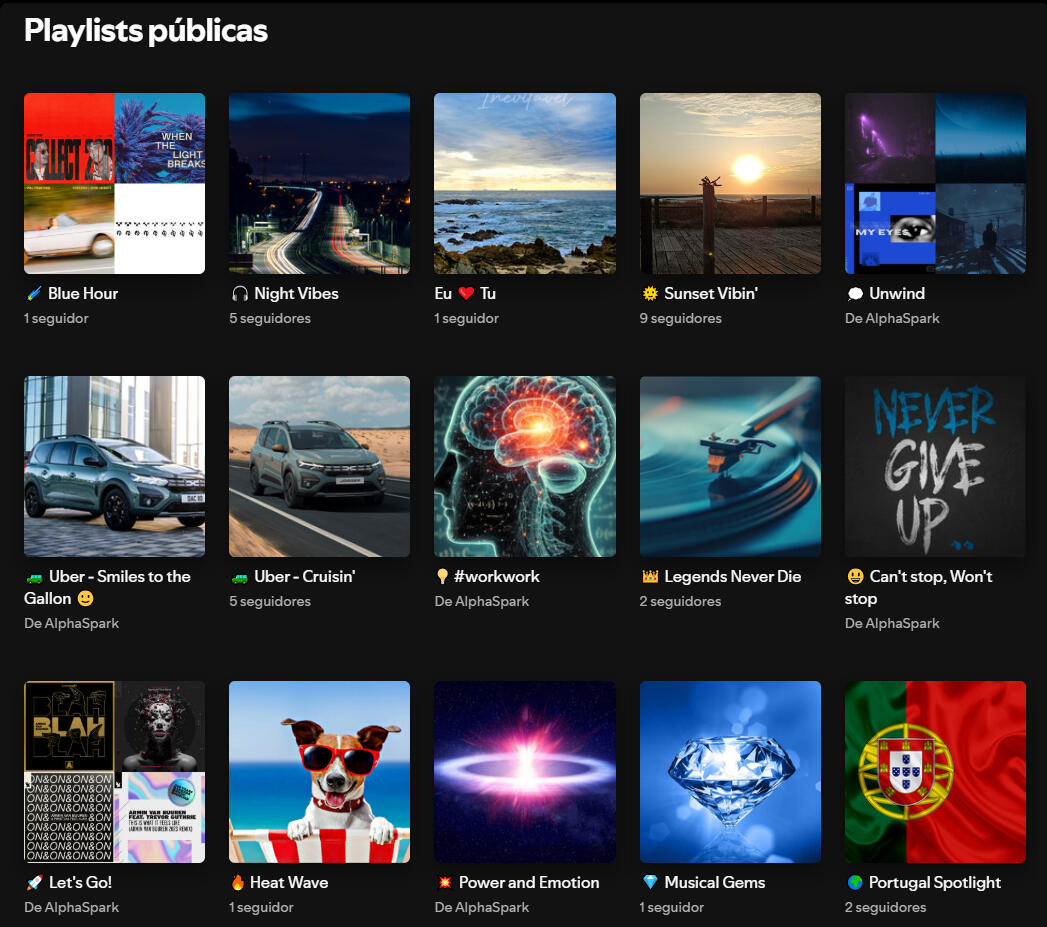
Task: Open the Uber - Cruisin' car cover
Action: click(x=319, y=466)
